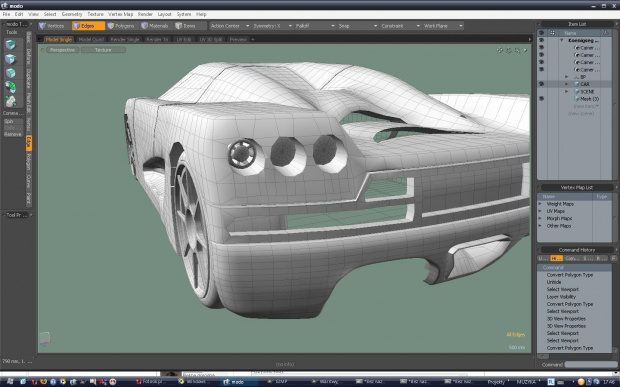
Task: Select the Polygons selection mode button
Action: (x=121, y=26)
